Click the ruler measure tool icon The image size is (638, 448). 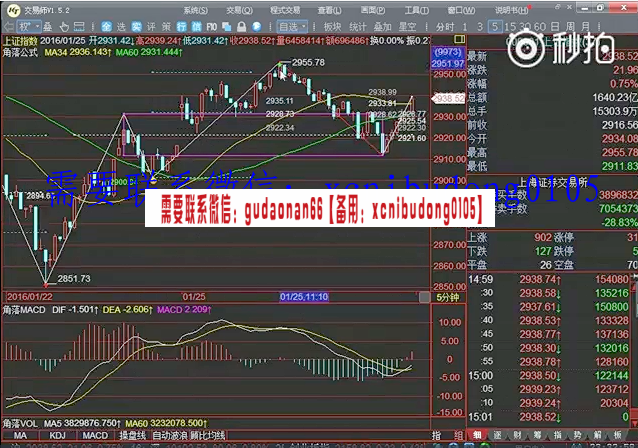[x=79, y=27]
